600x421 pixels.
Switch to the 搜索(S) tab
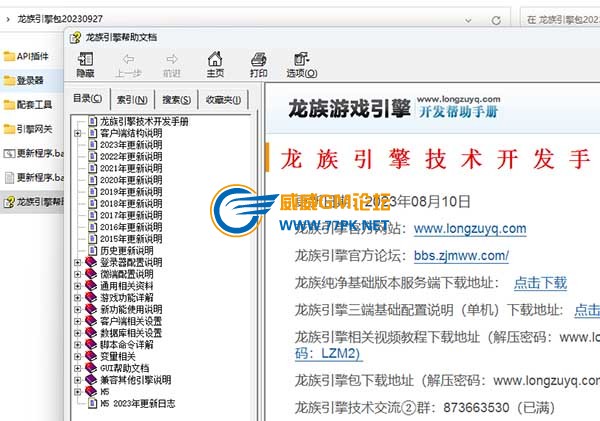[176, 100]
